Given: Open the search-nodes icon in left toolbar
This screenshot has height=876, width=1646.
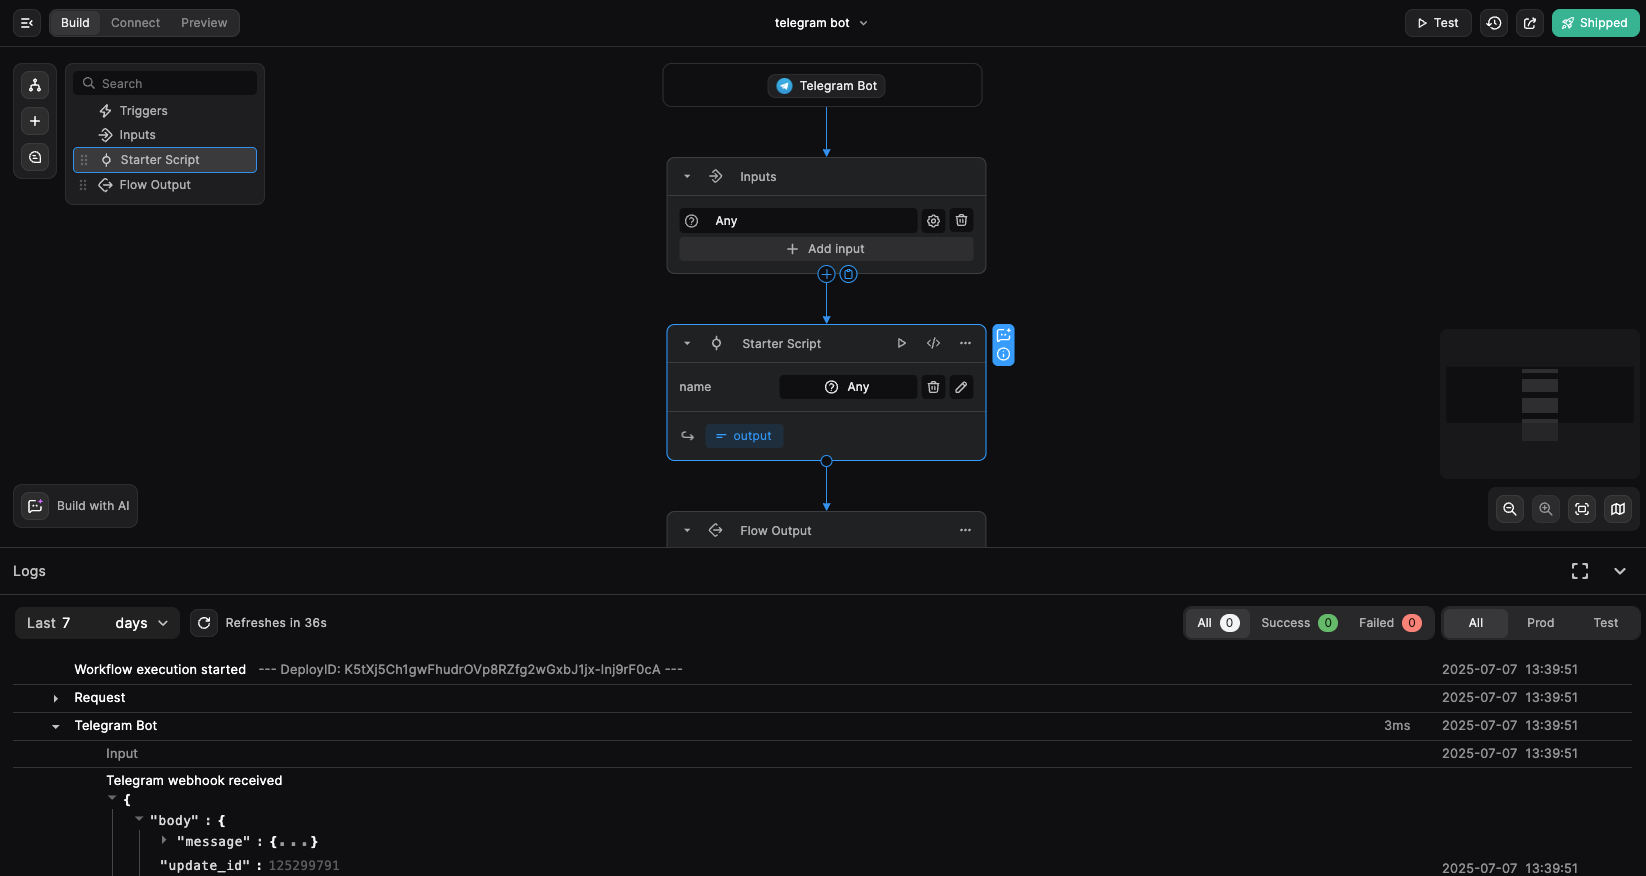Looking at the screenshot, I should [35, 157].
